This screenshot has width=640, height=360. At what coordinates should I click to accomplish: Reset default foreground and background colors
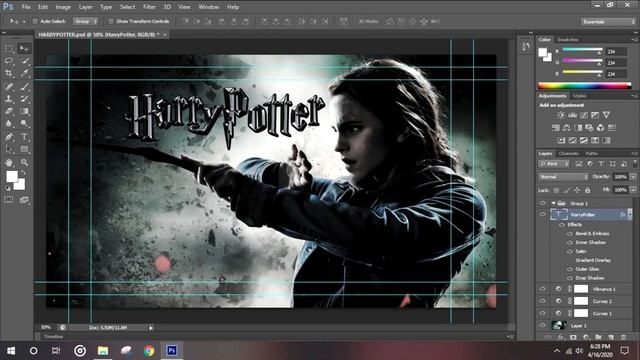pos(7,188)
